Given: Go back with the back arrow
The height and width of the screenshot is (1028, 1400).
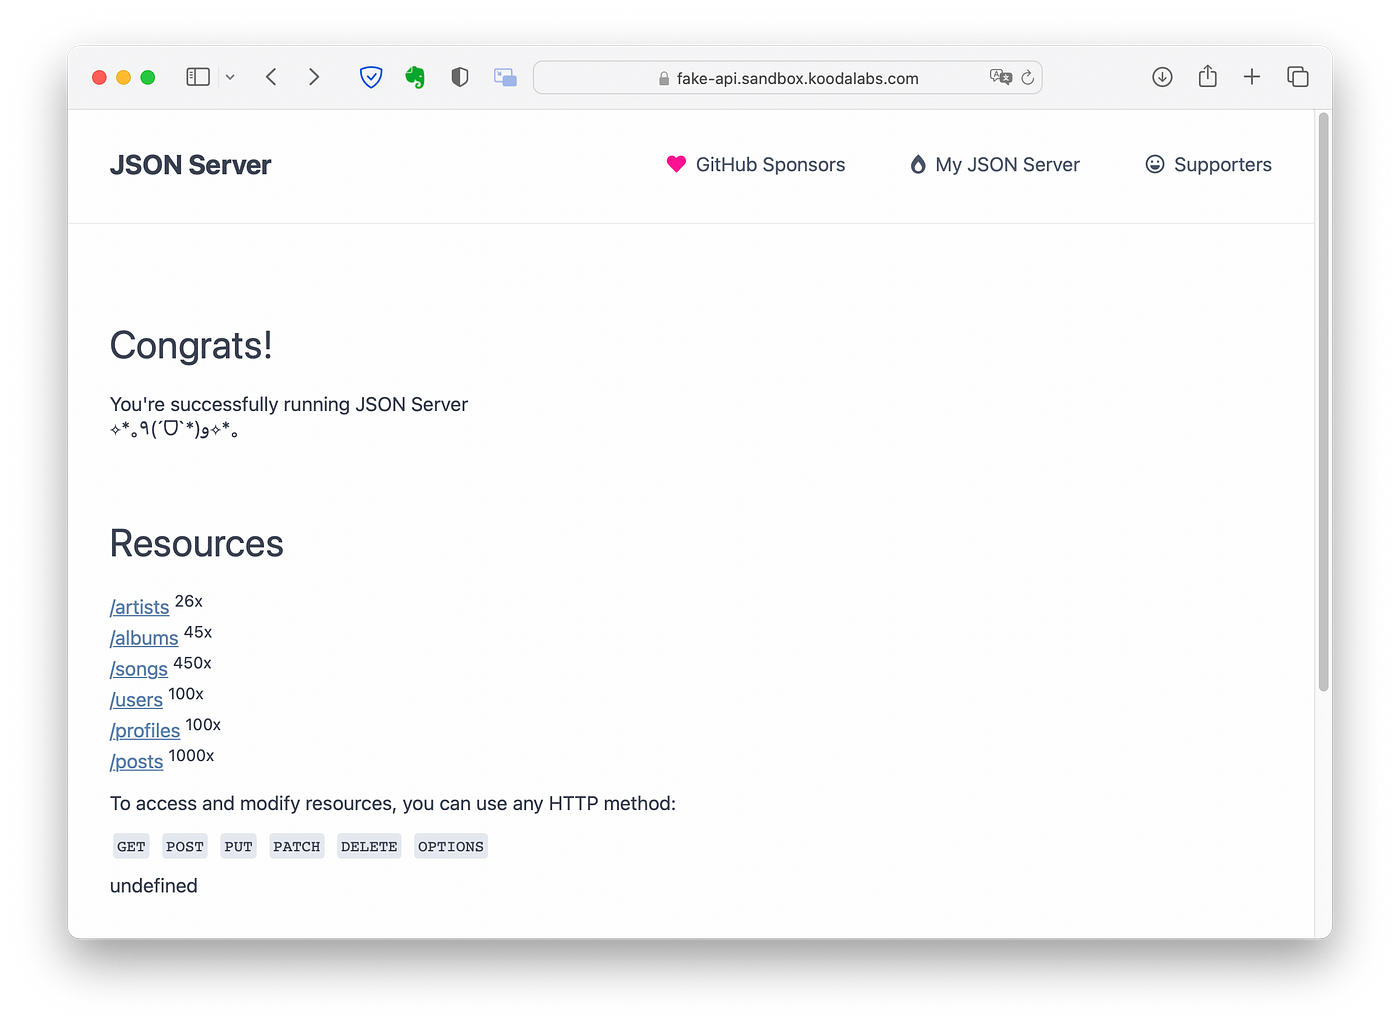Looking at the screenshot, I should [271, 77].
